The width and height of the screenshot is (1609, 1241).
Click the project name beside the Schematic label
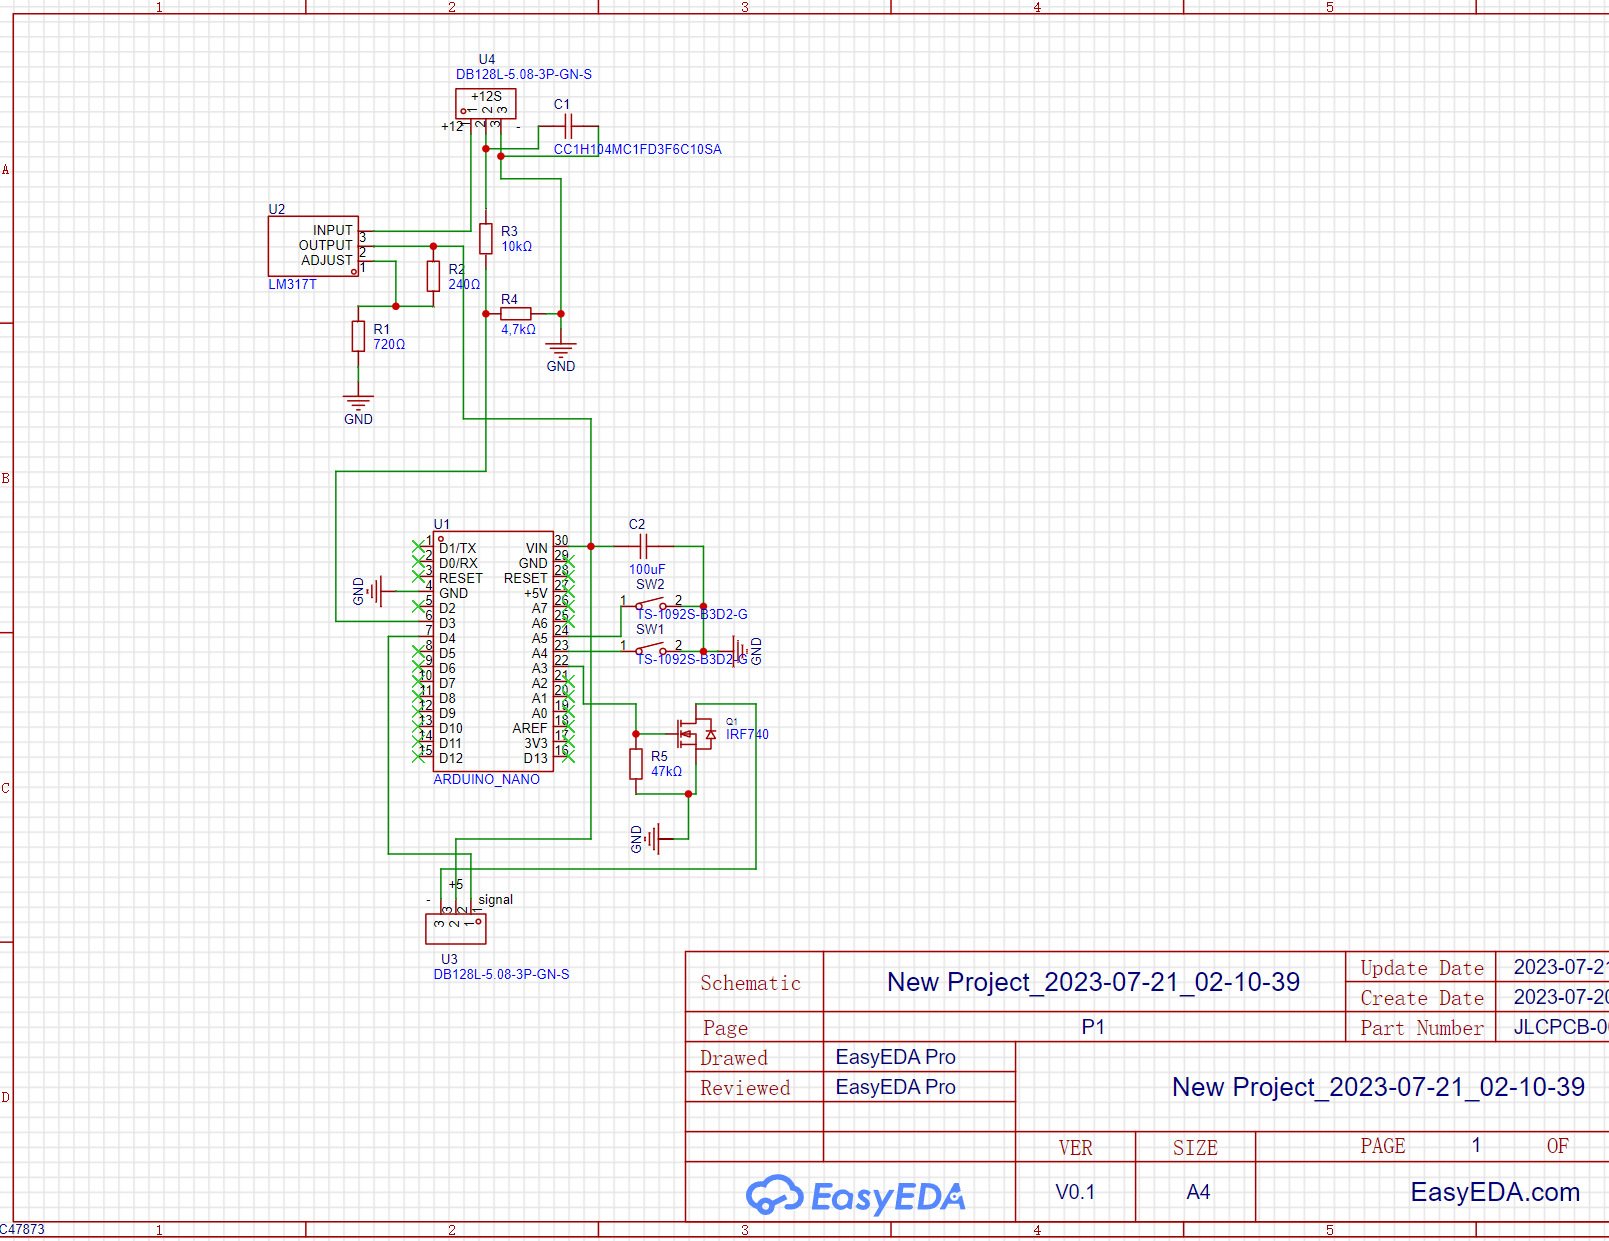(1093, 982)
